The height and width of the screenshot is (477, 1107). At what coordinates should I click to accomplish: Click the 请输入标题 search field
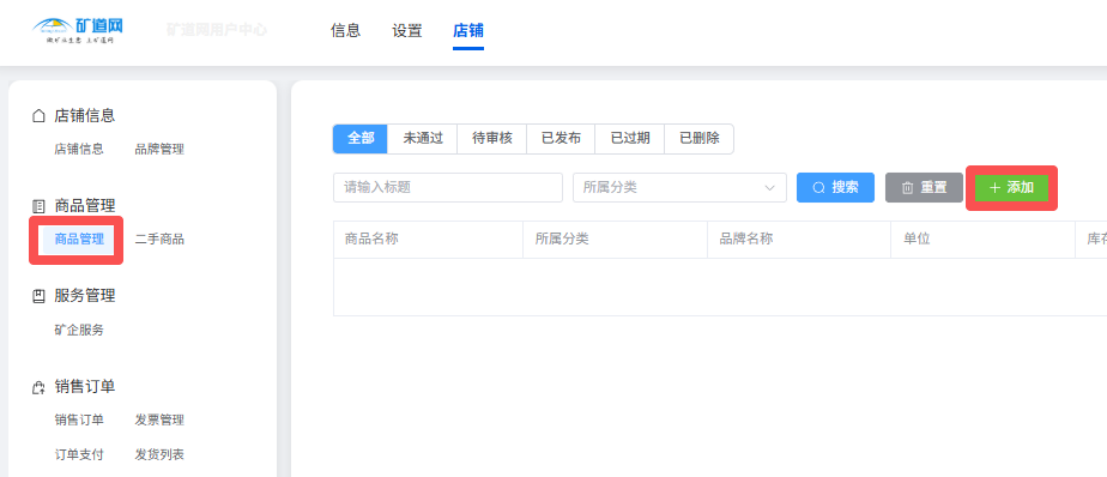(447, 188)
